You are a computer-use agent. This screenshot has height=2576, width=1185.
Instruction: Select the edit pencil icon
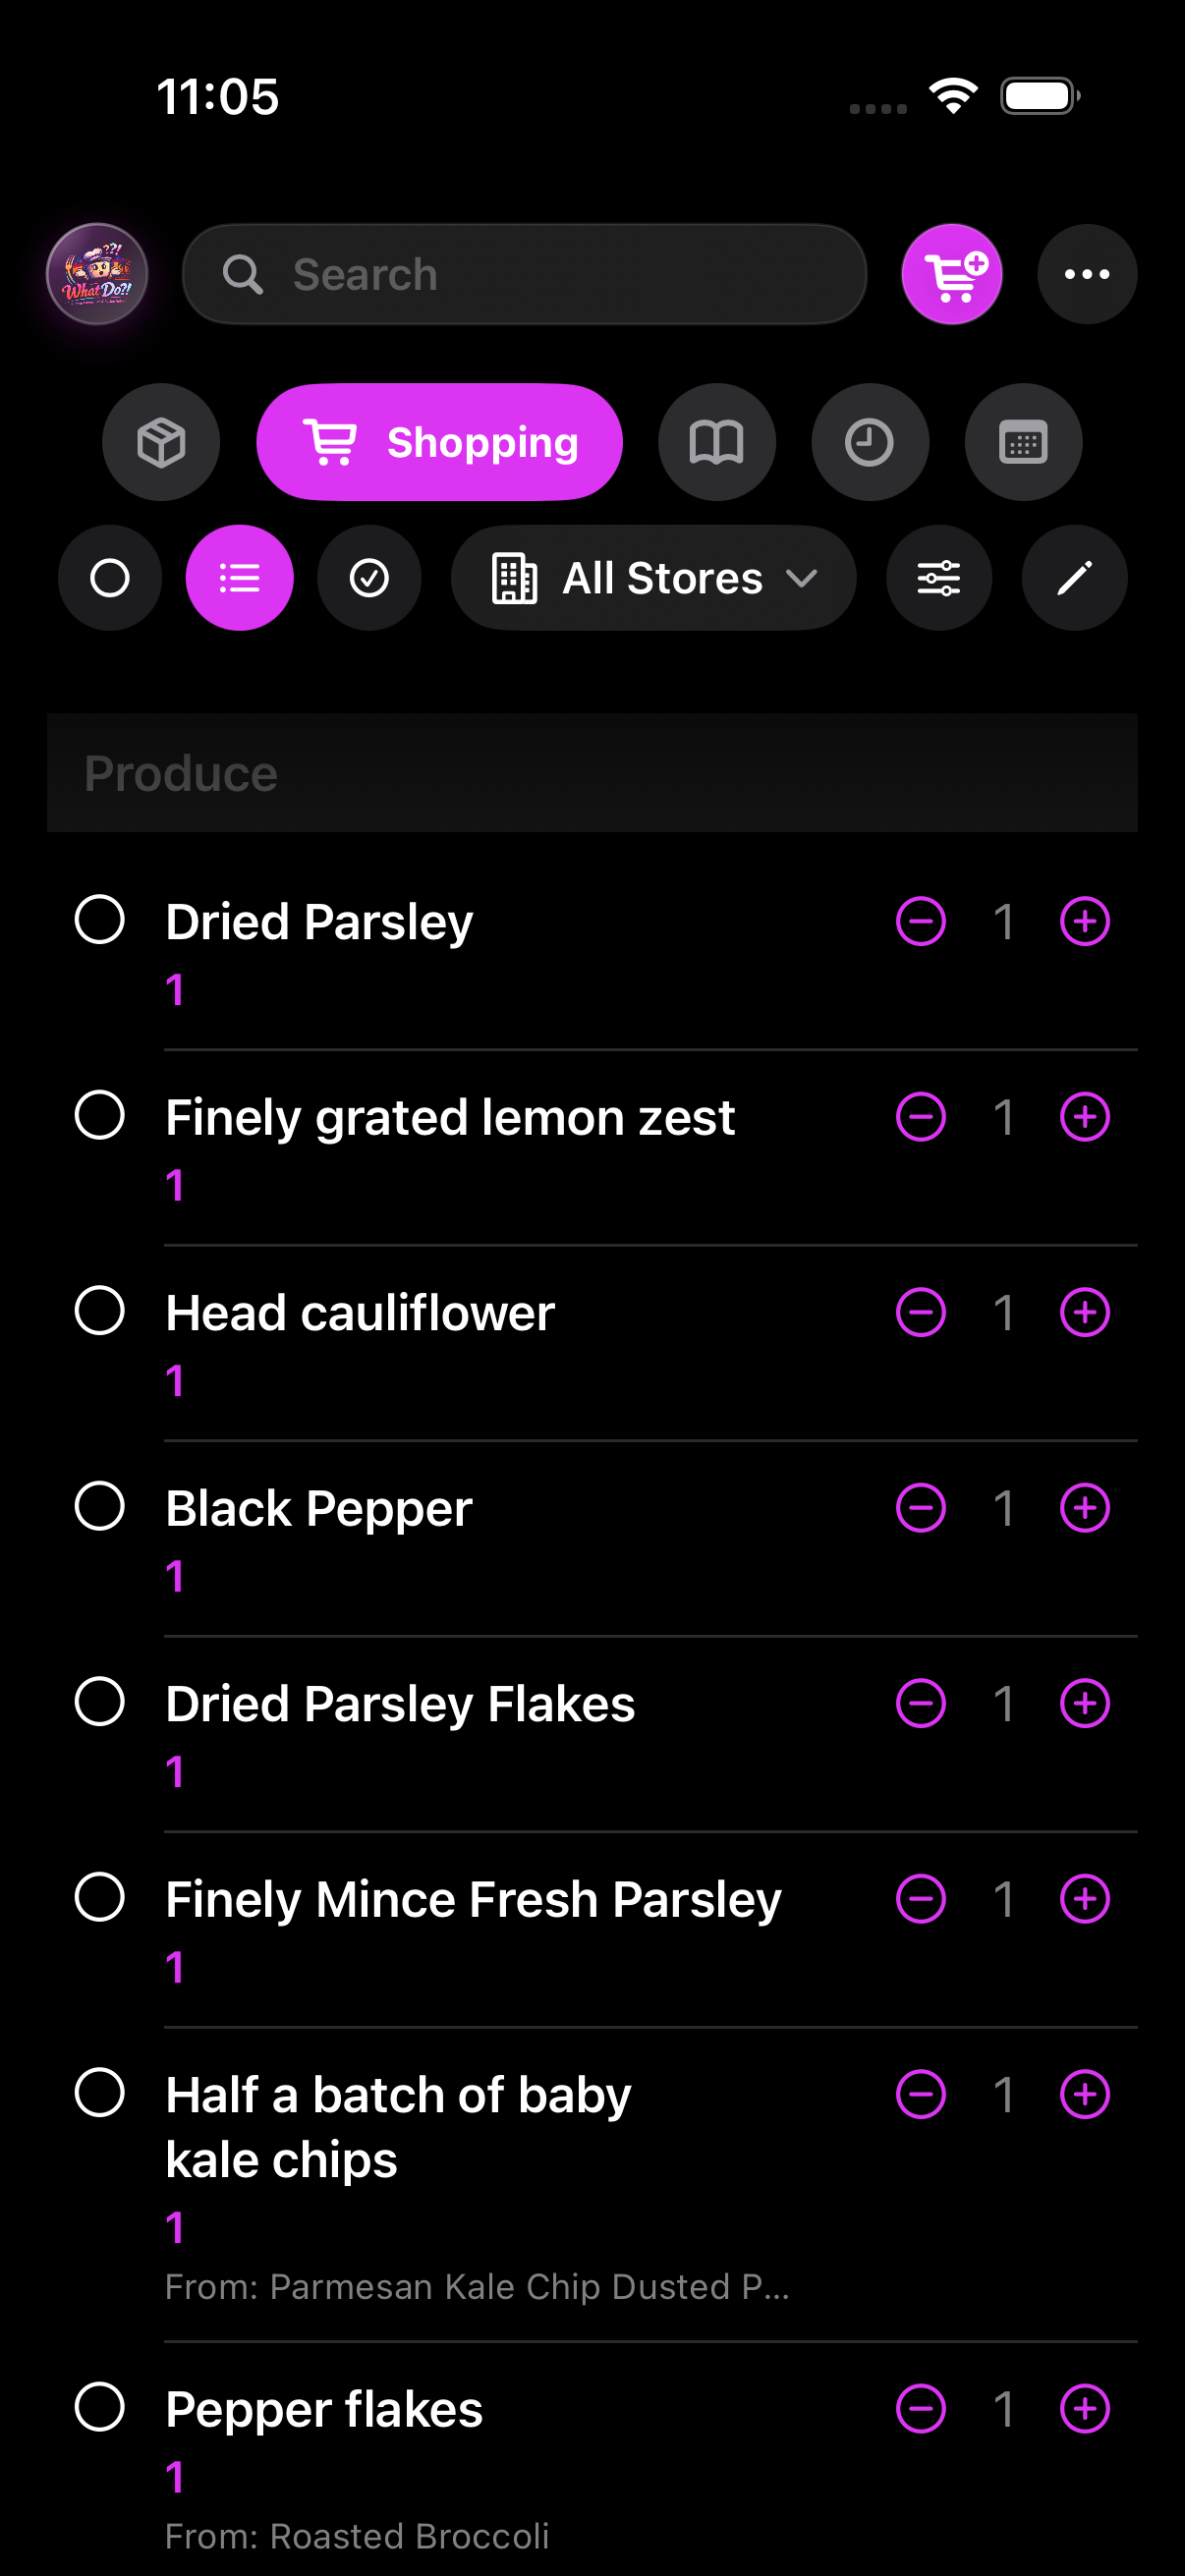click(x=1073, y=577)
